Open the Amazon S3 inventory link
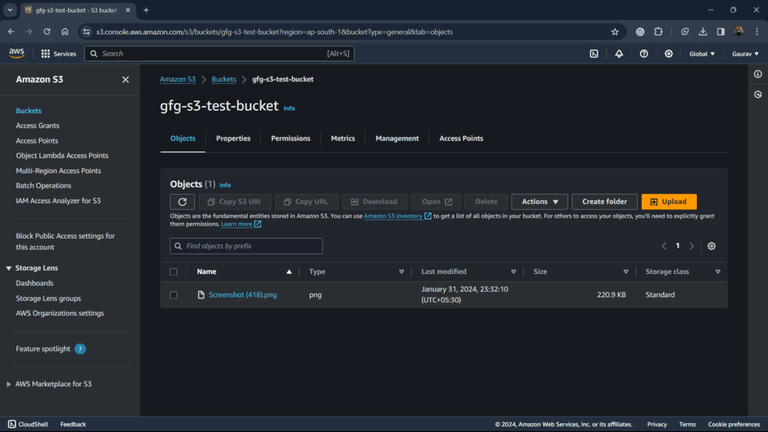 (397, 216)
